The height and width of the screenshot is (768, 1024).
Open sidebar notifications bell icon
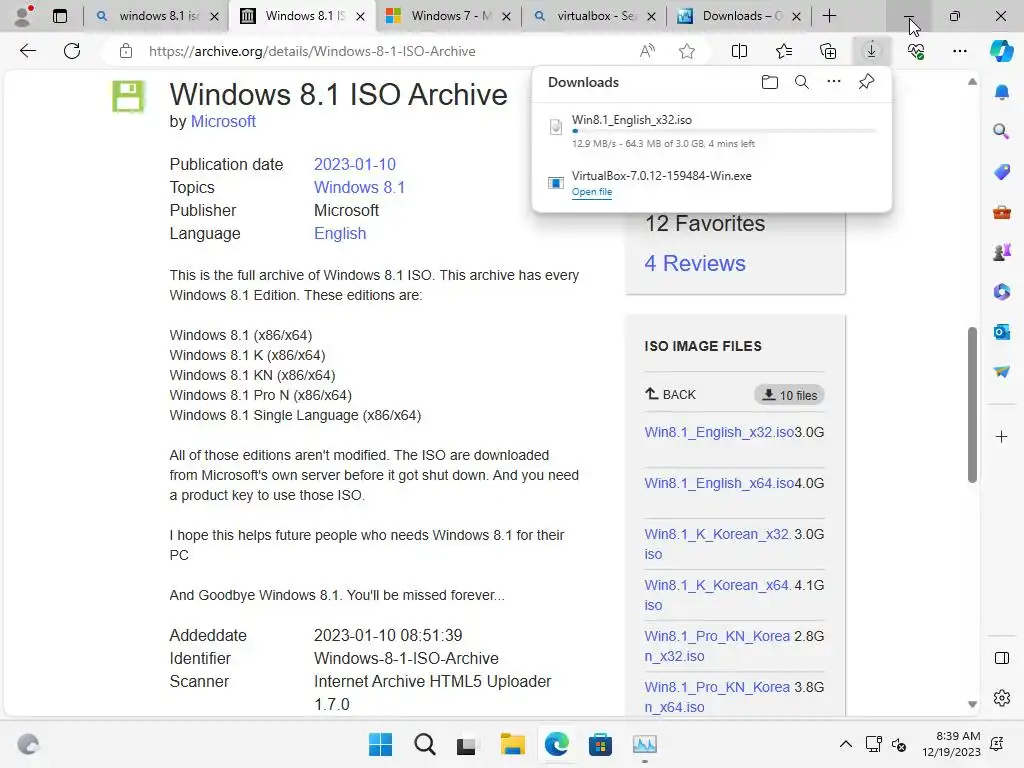[x=1002, y=92]
